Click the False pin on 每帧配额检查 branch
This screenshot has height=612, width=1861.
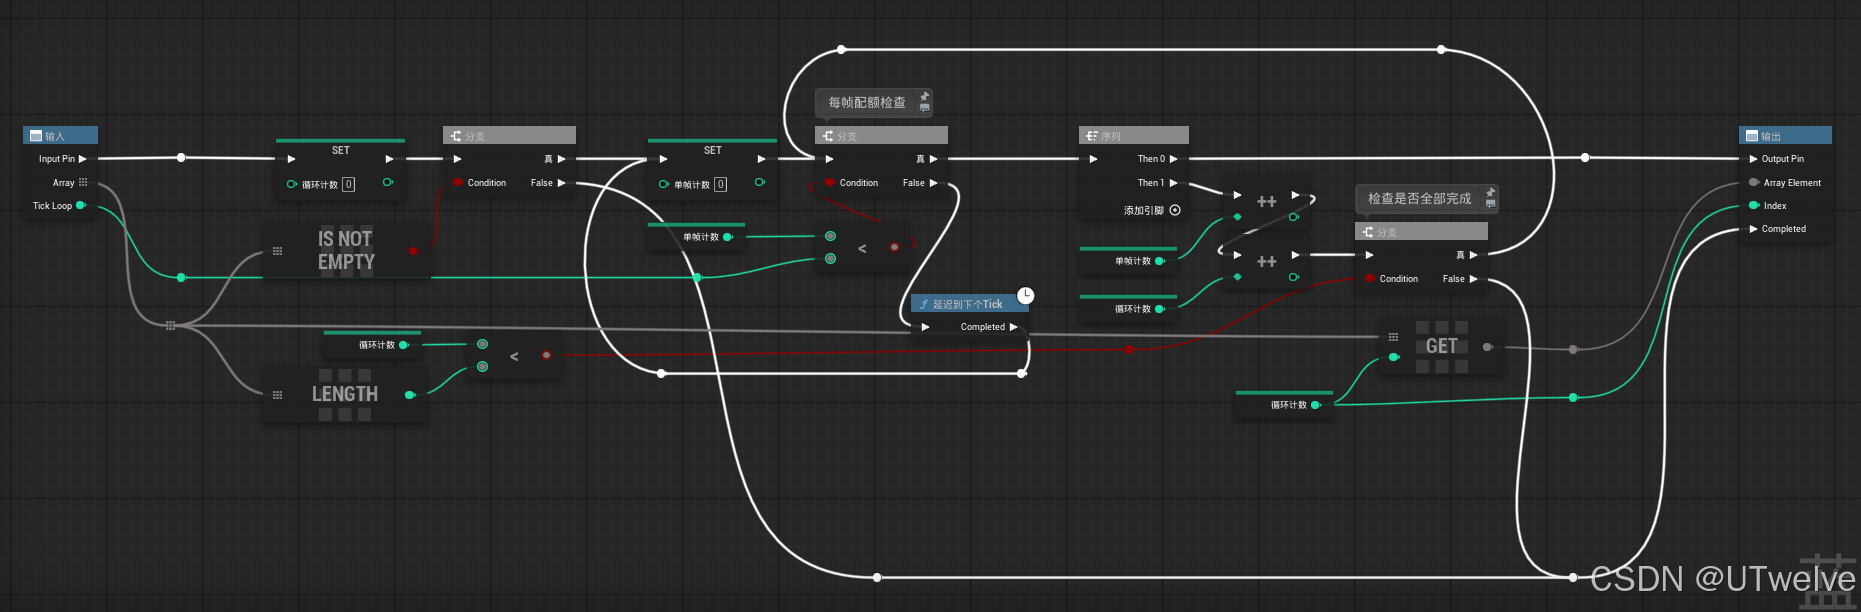click(933, 183)
